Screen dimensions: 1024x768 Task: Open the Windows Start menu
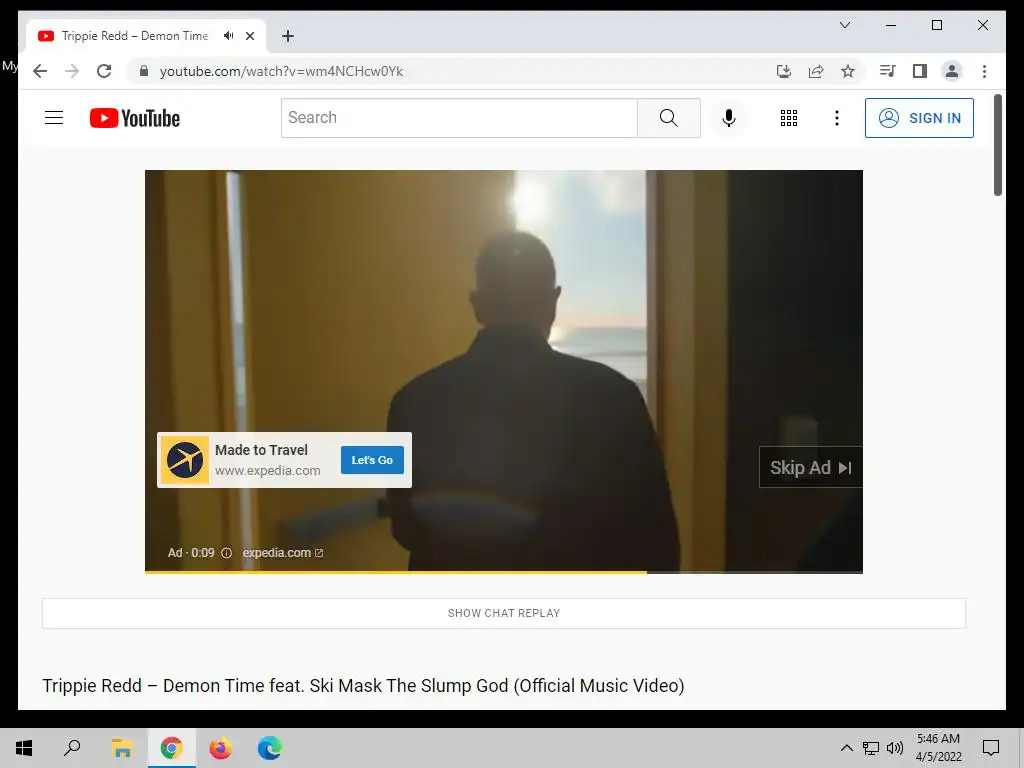point(24,748)
